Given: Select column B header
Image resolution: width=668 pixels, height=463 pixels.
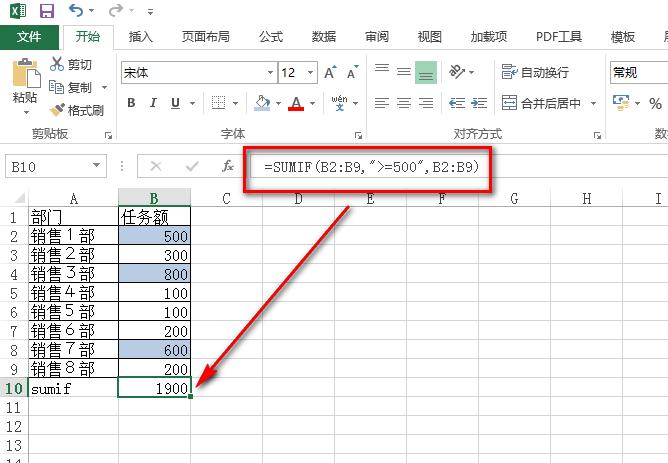Looking at the screenshot, I should tap(154, 198).
